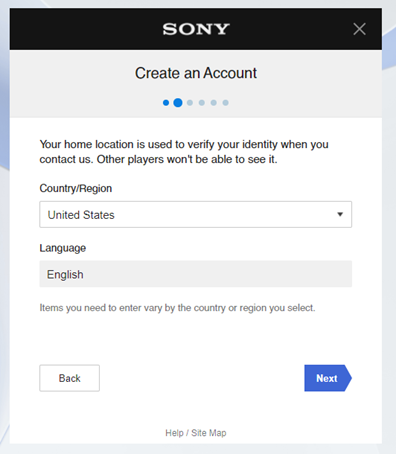Click the English Language field
The height and width of the screenshot is (454, 396).
tap(196, 274)
